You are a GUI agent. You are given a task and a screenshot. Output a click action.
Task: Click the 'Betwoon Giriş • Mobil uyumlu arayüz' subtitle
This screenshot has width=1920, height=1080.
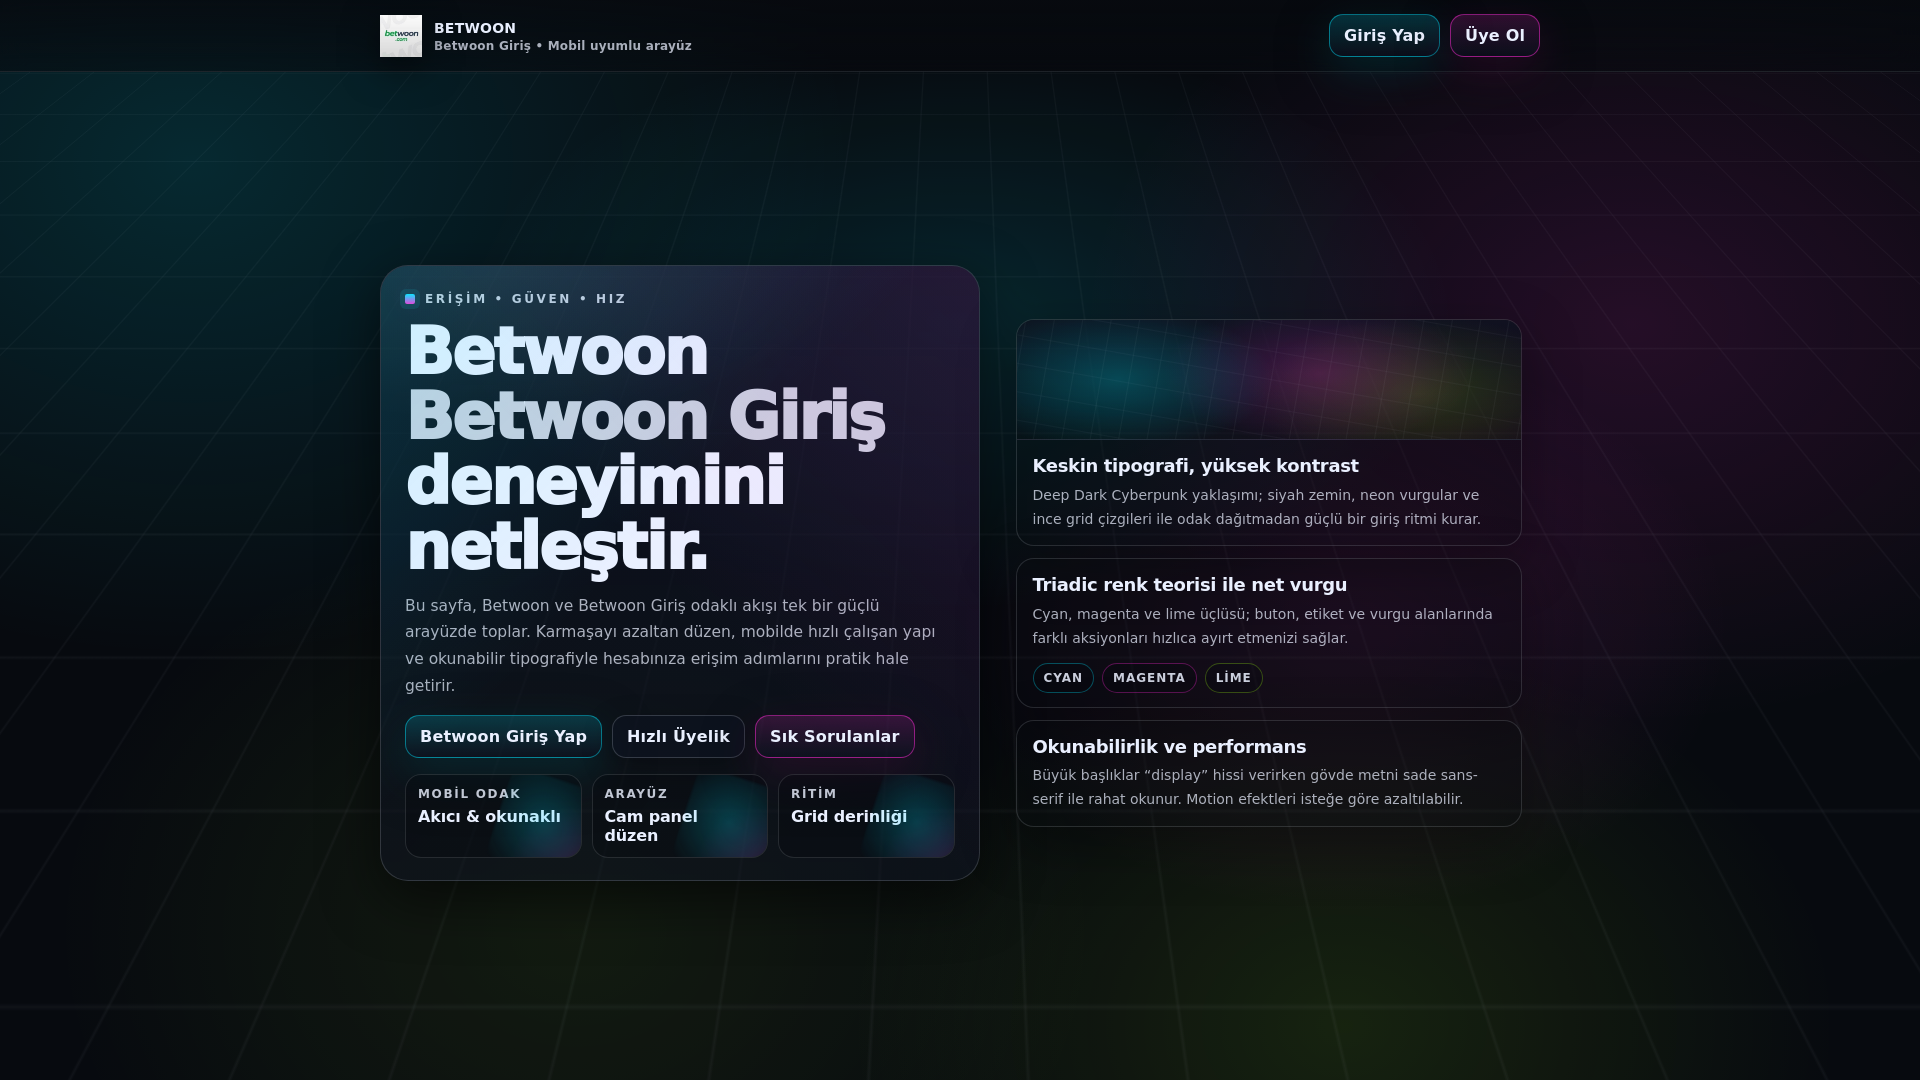(x=563, y=46)
